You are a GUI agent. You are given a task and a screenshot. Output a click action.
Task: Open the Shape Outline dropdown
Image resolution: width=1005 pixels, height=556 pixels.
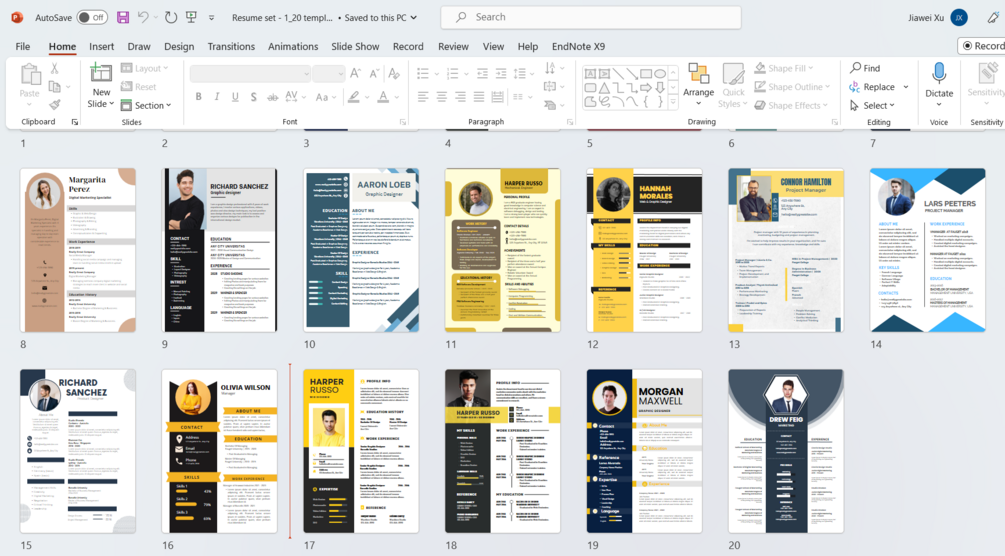coord(792,87)
